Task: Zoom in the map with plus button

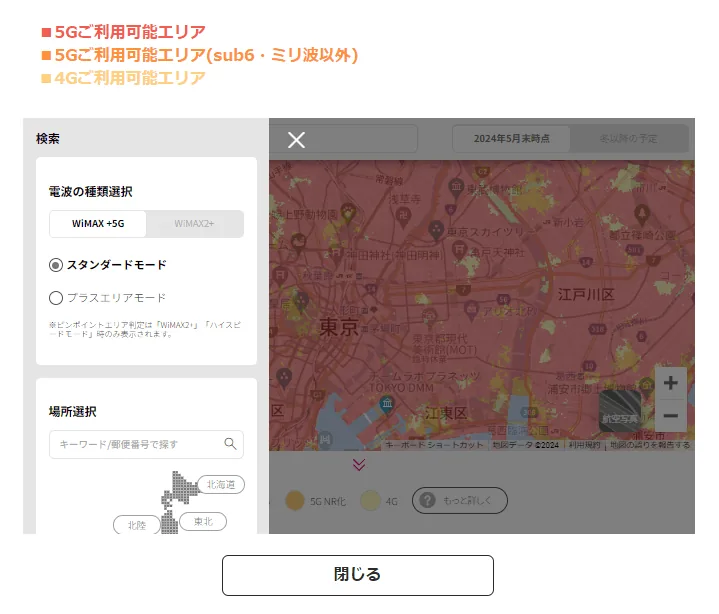Action: [670, 383]
